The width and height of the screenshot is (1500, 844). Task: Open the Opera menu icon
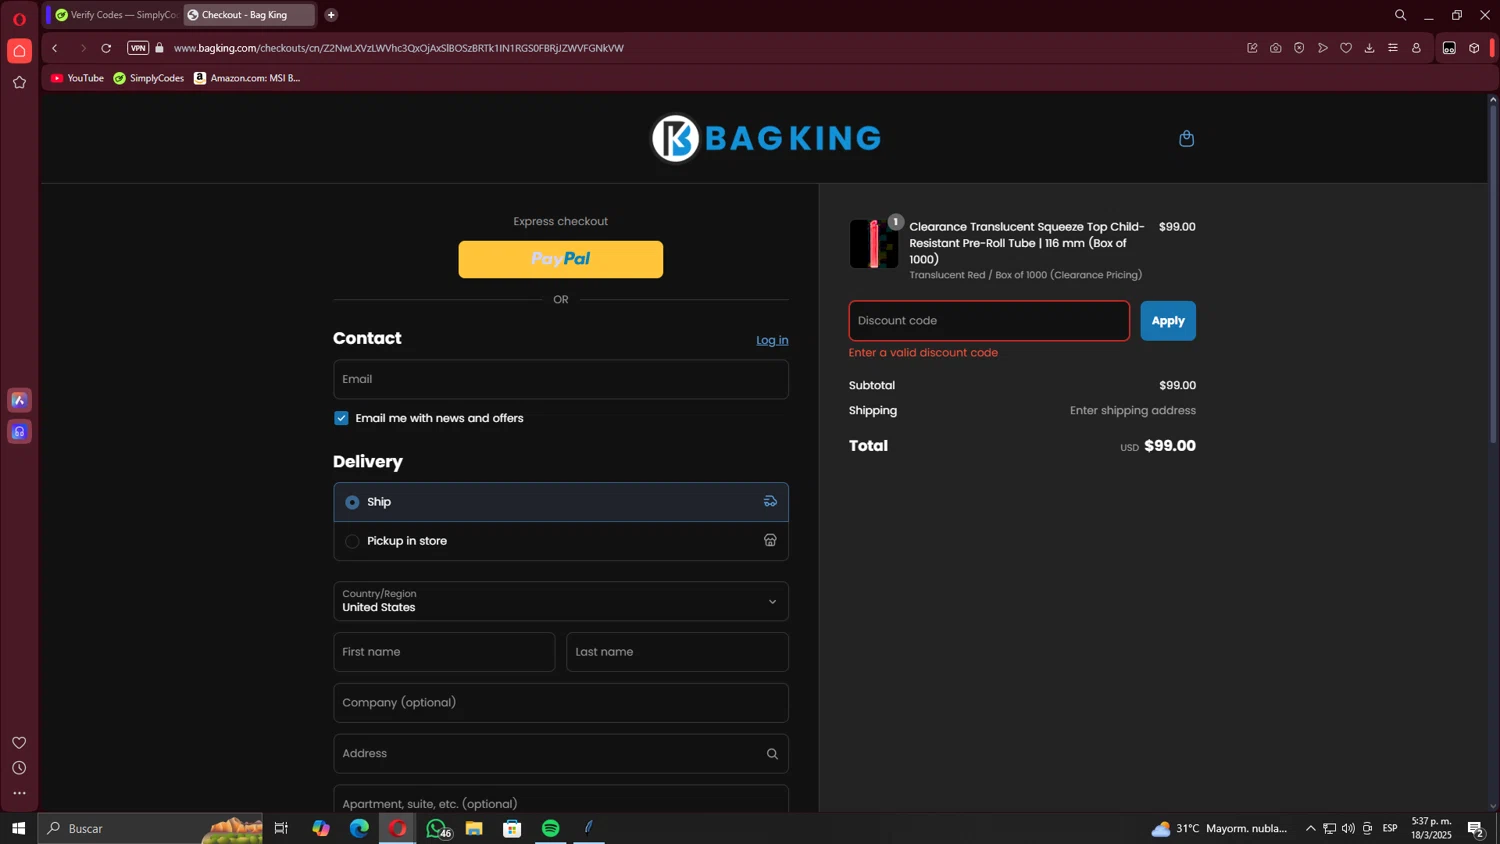pyautogui.click(x=19, y=19)
